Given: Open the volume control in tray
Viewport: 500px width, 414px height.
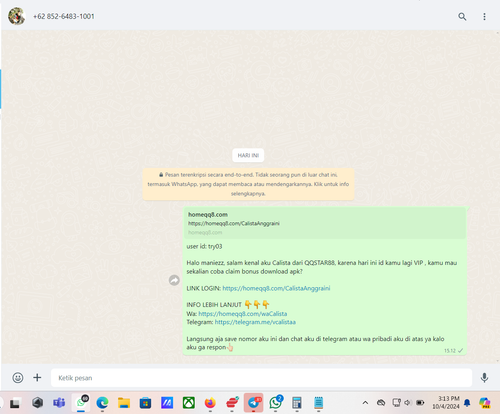Looking at the screenshot, I should point(408,403).
